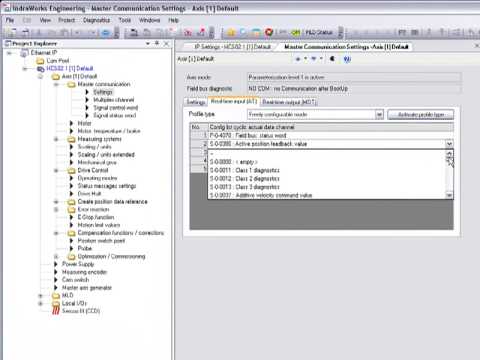
Task: Open Status messages settings tree item
Action: [107, 186]
